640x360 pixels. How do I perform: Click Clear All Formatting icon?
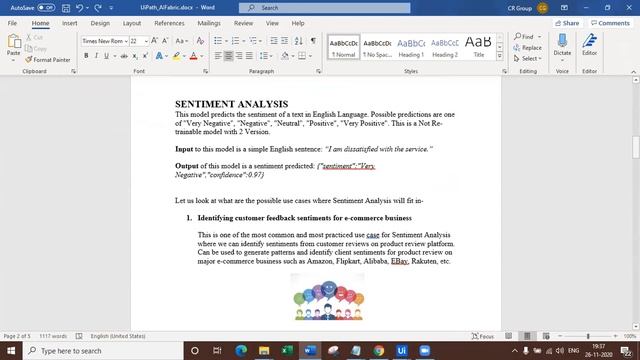tap(200, 41)
